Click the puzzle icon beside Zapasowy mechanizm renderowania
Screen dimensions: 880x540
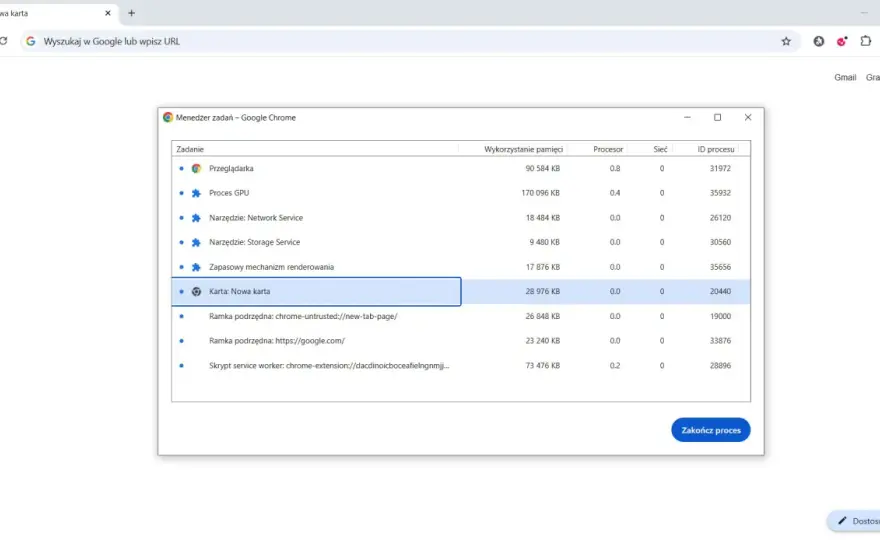pos(196,267)
